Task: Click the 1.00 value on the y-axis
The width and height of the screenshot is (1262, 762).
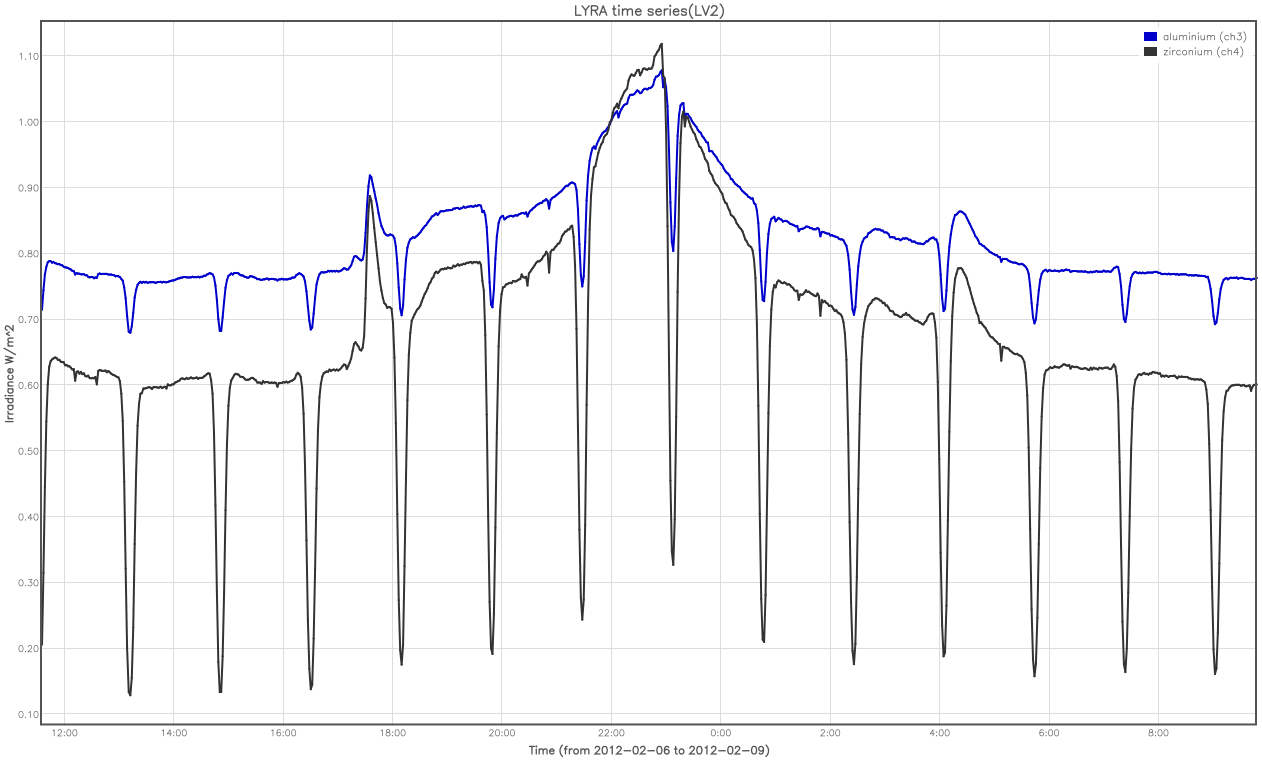Action: (27, 122)
